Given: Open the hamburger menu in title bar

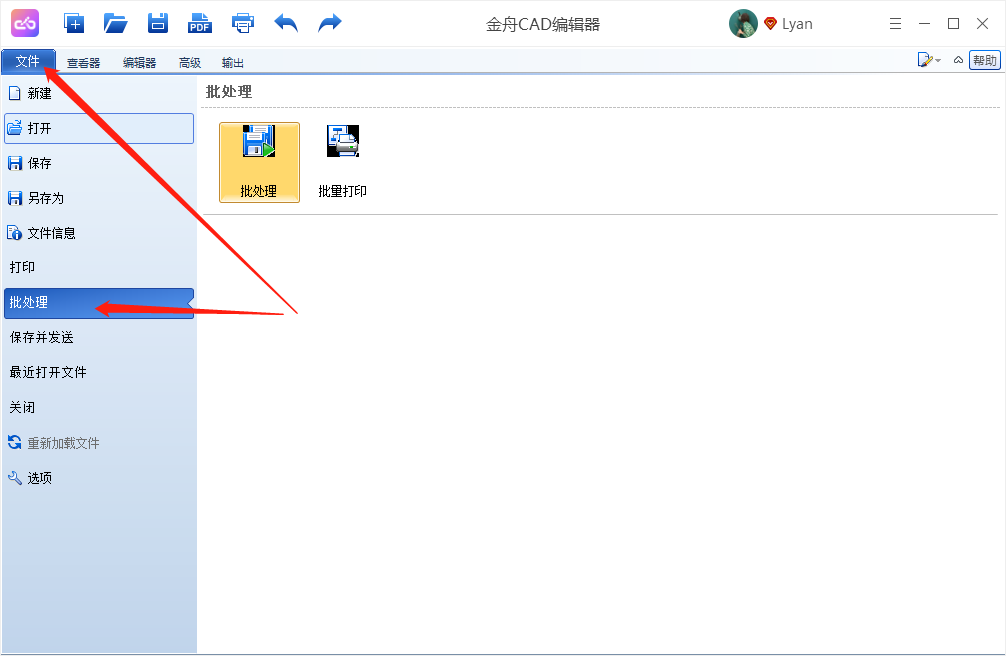Looking at the screenshot, I should [x=895, y=24].
